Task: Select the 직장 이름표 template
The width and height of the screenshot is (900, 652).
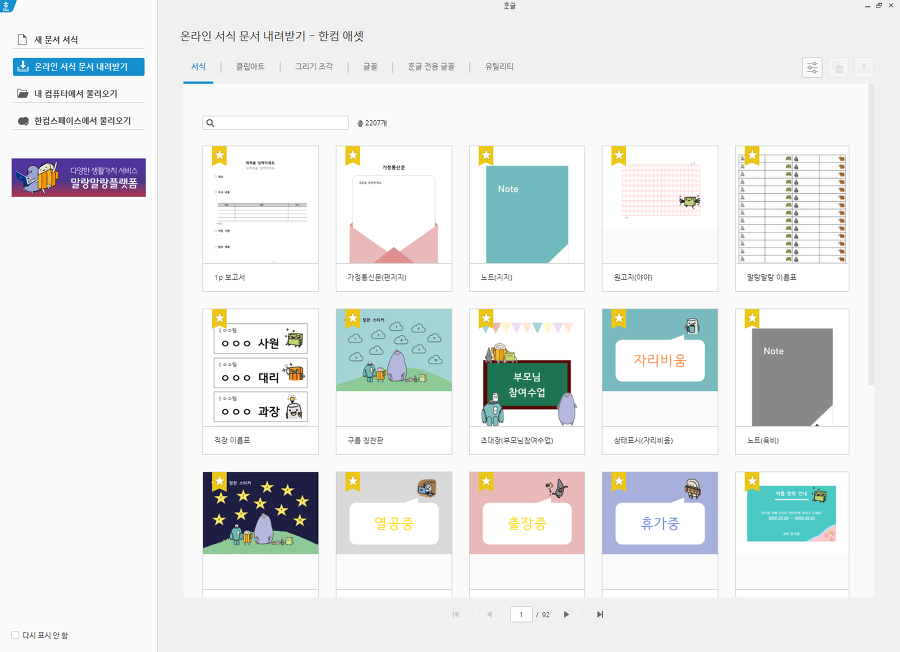Action: point(261,381)
